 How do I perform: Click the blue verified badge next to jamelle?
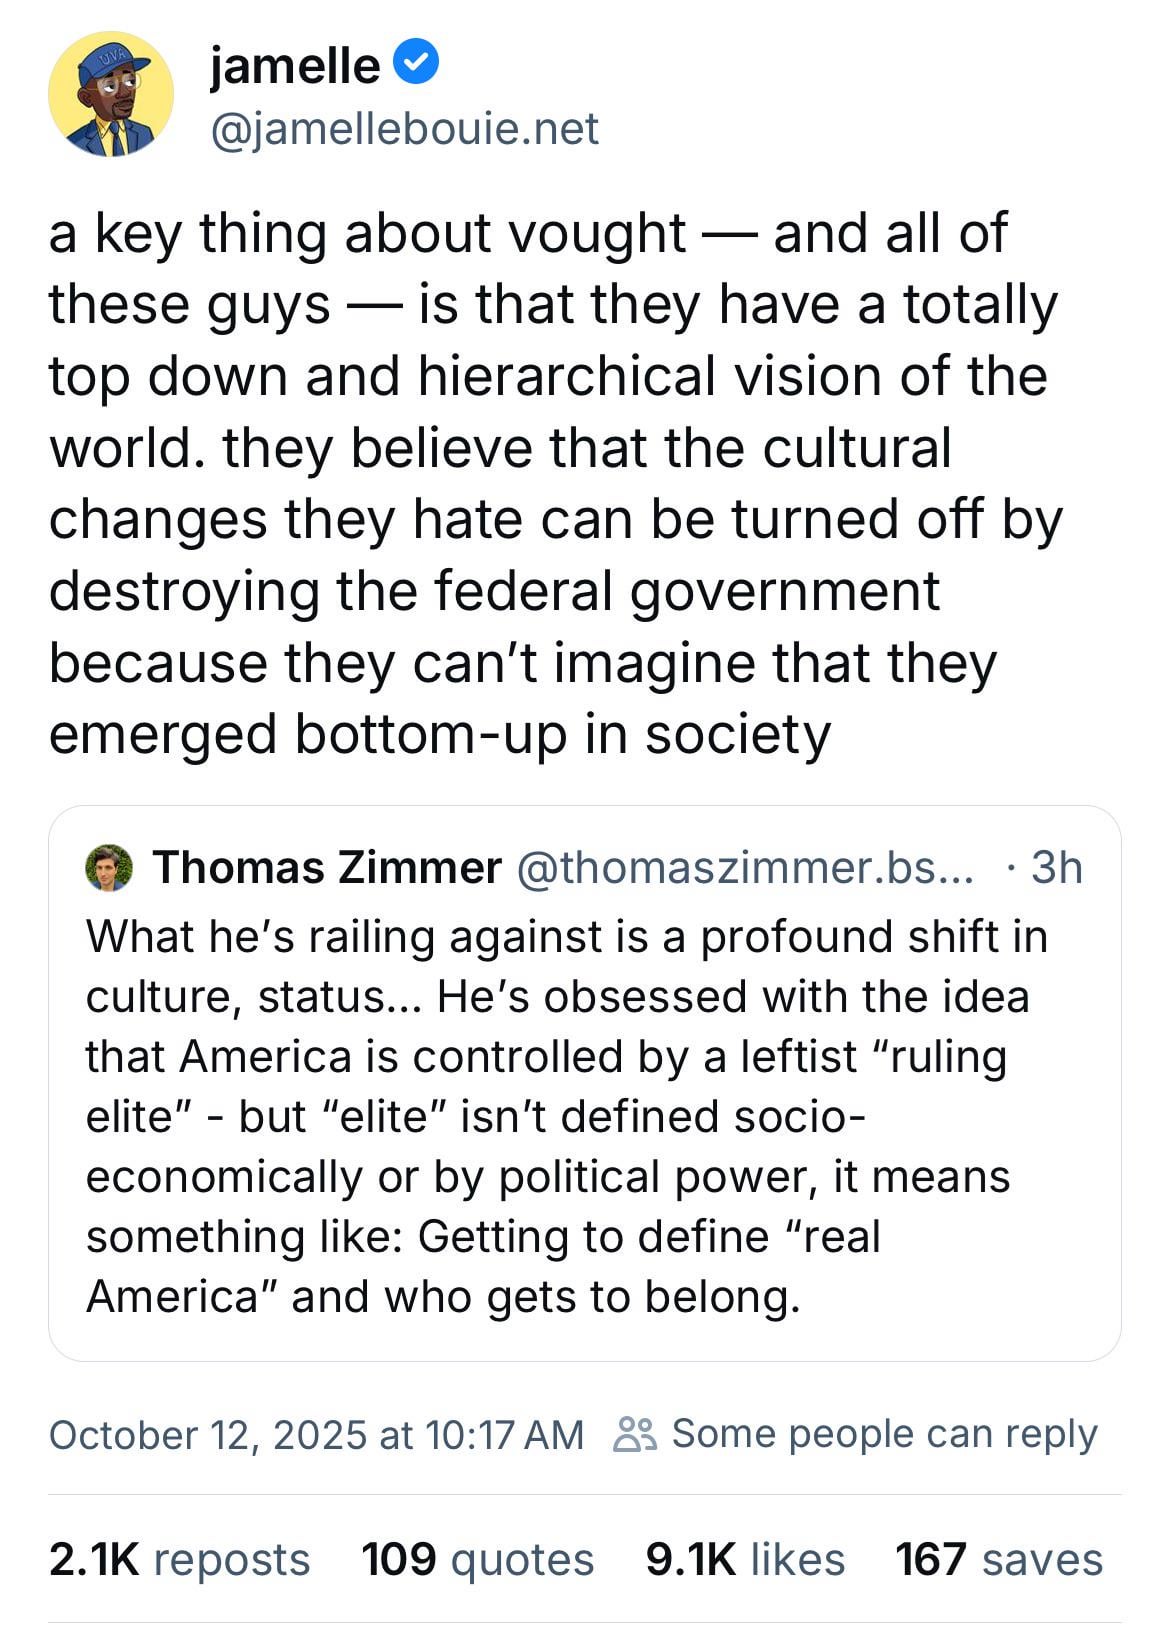click(414, 65)
